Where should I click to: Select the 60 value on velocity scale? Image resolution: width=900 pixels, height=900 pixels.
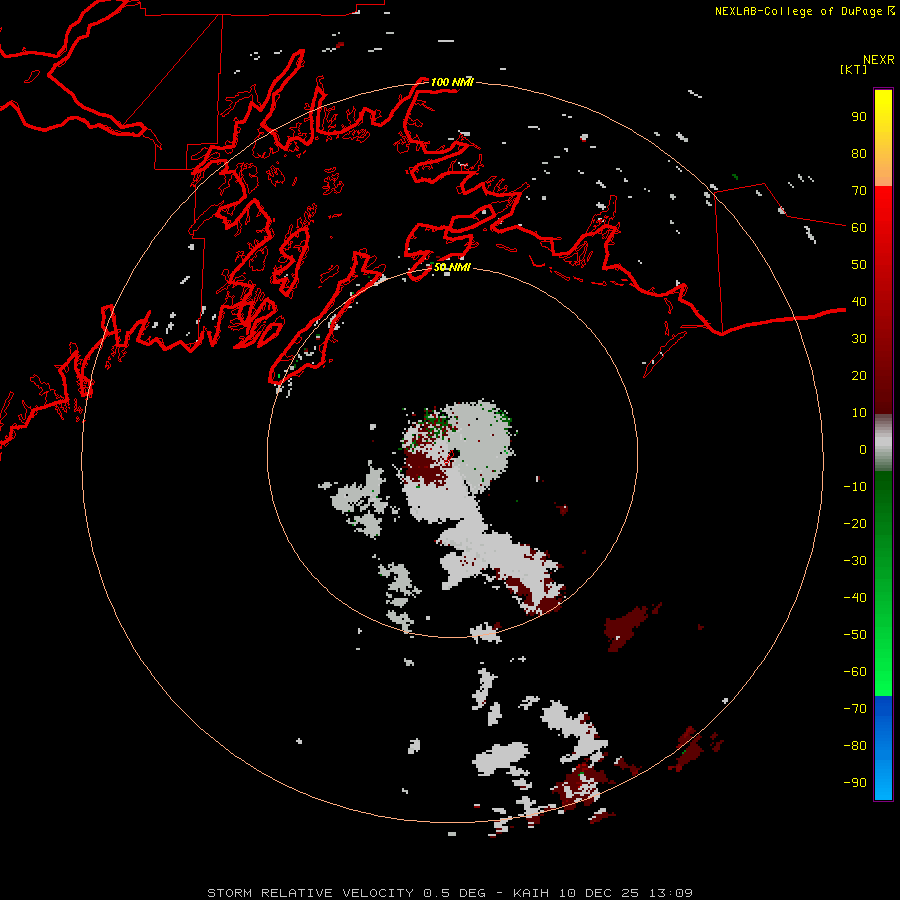point(859,227)
